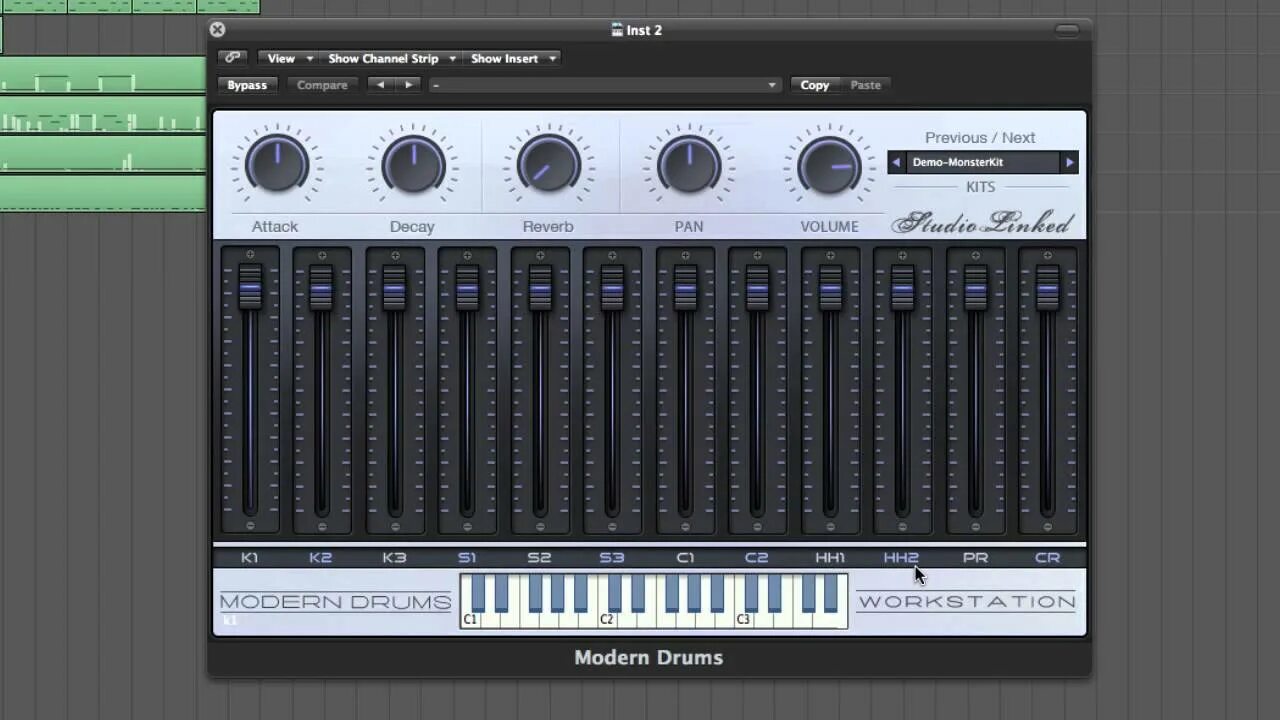Go to previous preset arrow in header
This screenshot has width=1280, height=720.
(x=380, y=85)
